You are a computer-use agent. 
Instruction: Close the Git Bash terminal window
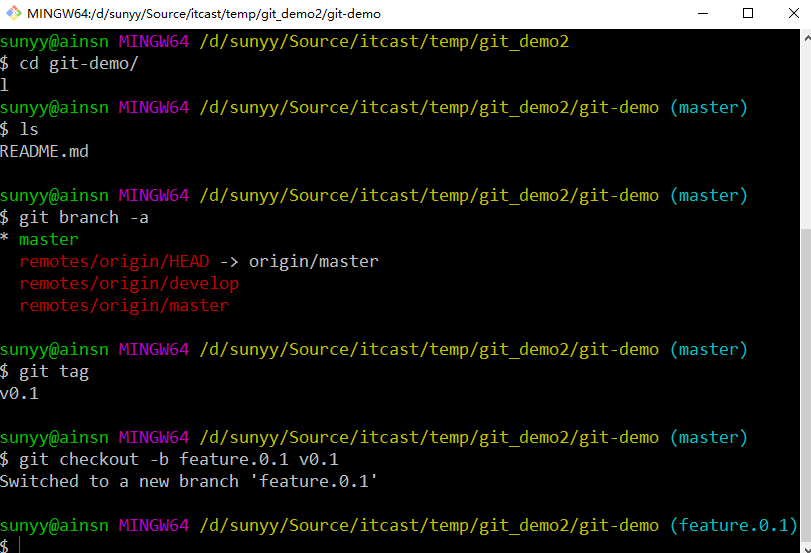coord(790,14)
